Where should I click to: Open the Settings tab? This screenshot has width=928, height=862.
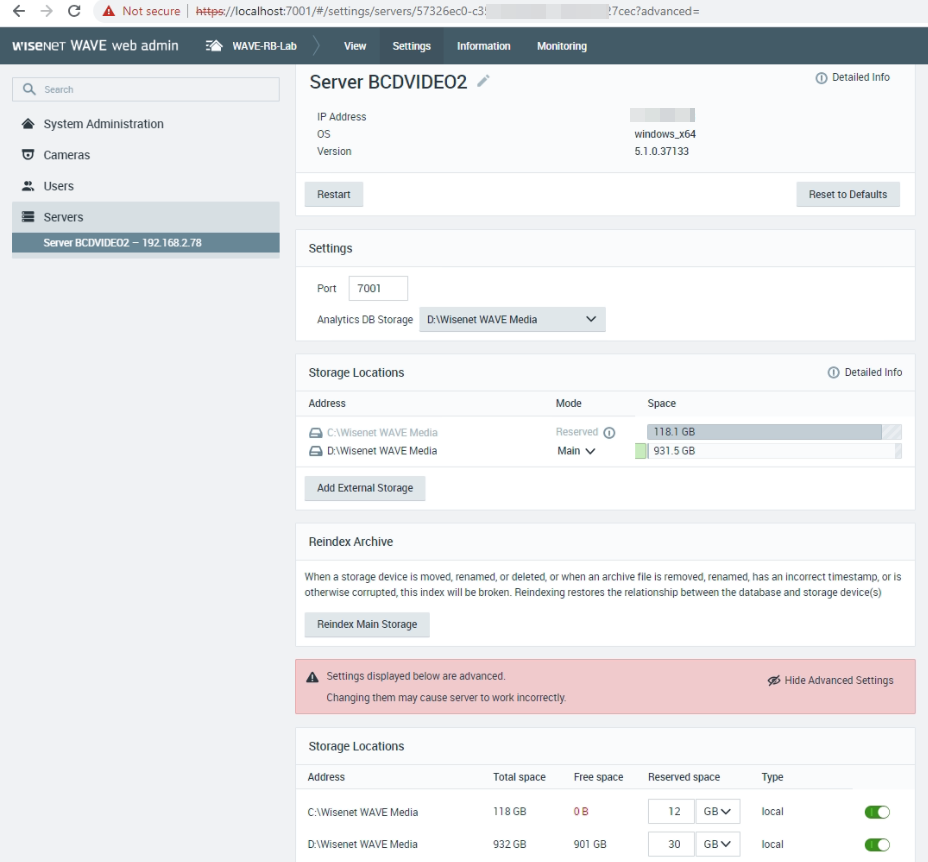pyautogui.click(x=411, y=46)
